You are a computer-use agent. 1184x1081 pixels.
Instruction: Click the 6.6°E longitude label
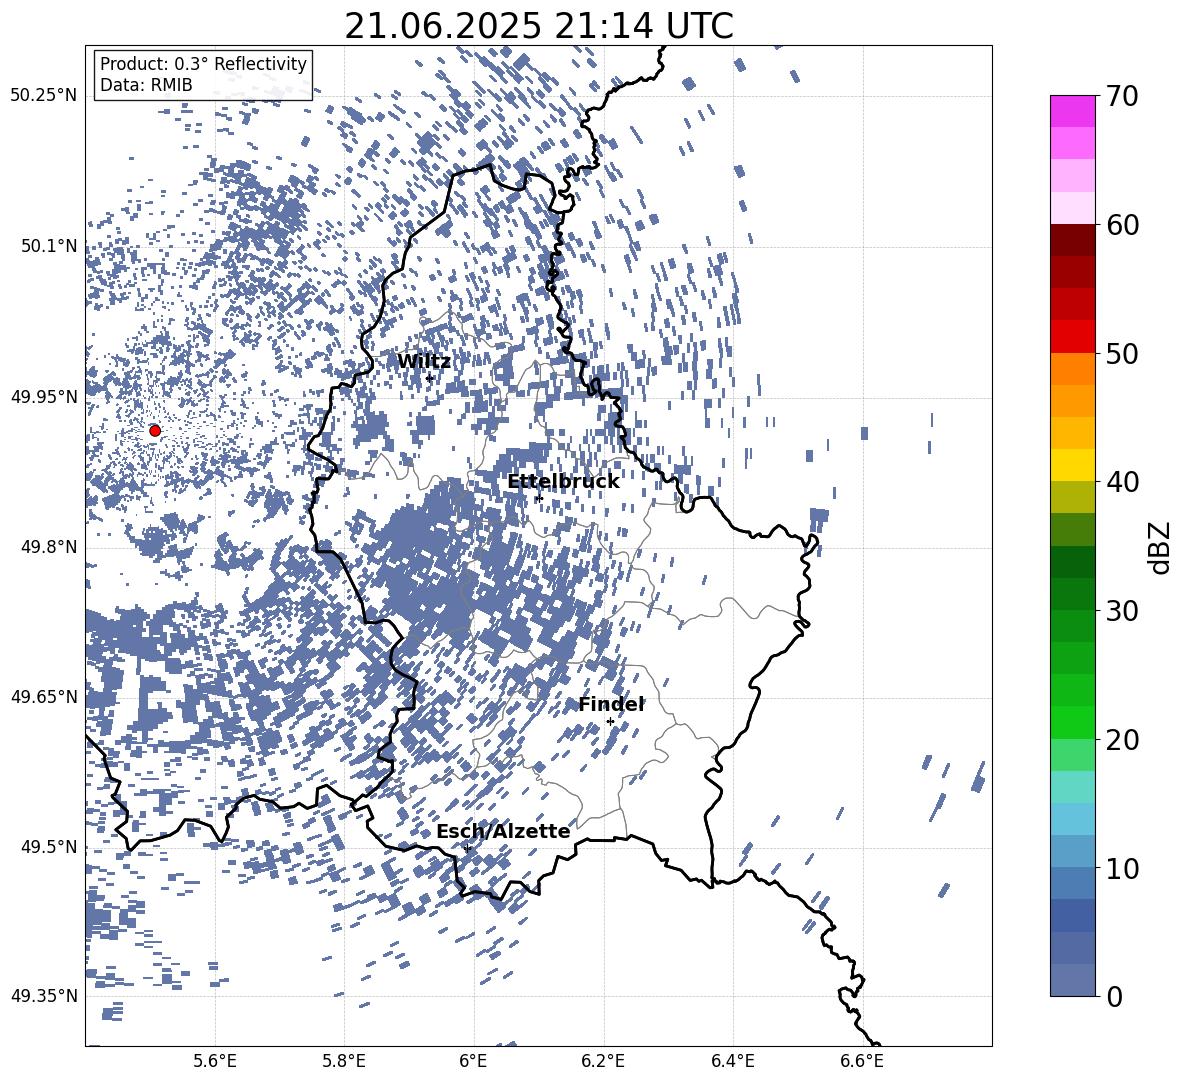point(862,1061)
